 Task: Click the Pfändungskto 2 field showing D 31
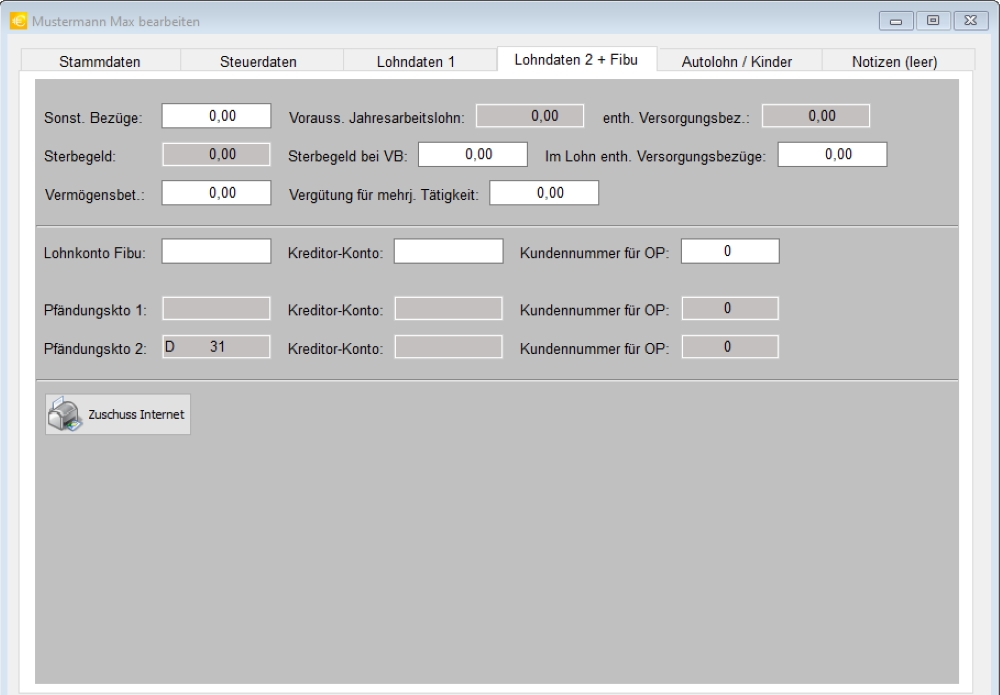click(216, 347)
